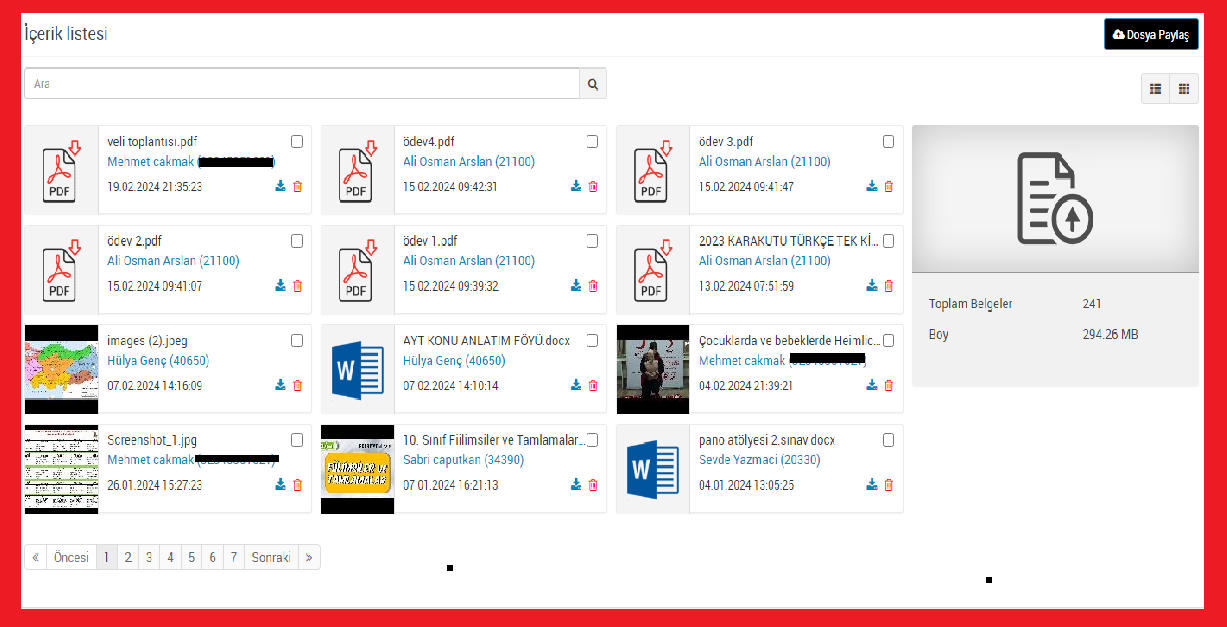Check the box for ödev 2.pdf
The height and width of the screenshot is (627, 1227).
[x=297, y=241]
